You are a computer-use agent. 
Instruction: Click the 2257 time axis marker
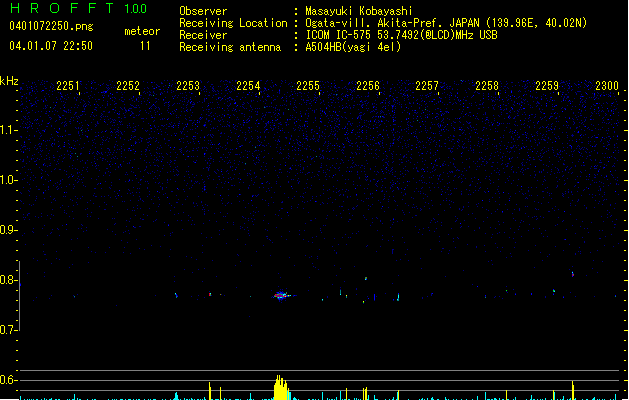tap(427, 86)
